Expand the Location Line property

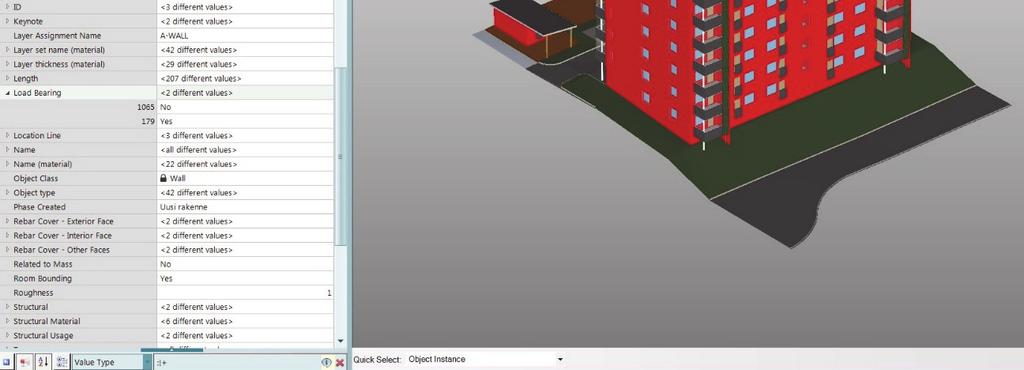8,136
